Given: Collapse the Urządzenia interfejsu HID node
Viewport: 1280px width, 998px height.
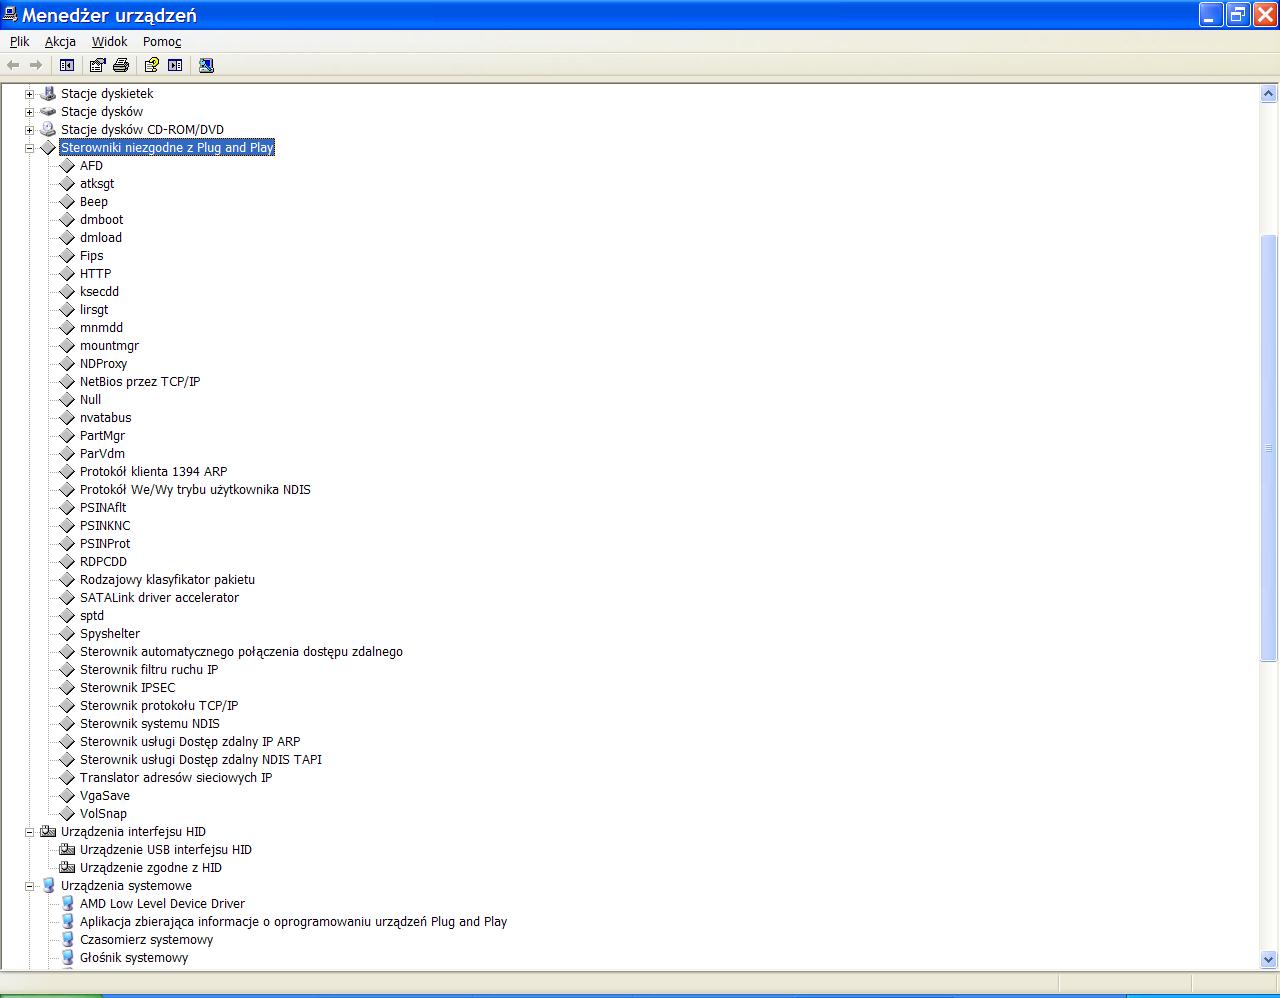Looking at the screenshot, I should pos(29,832).
